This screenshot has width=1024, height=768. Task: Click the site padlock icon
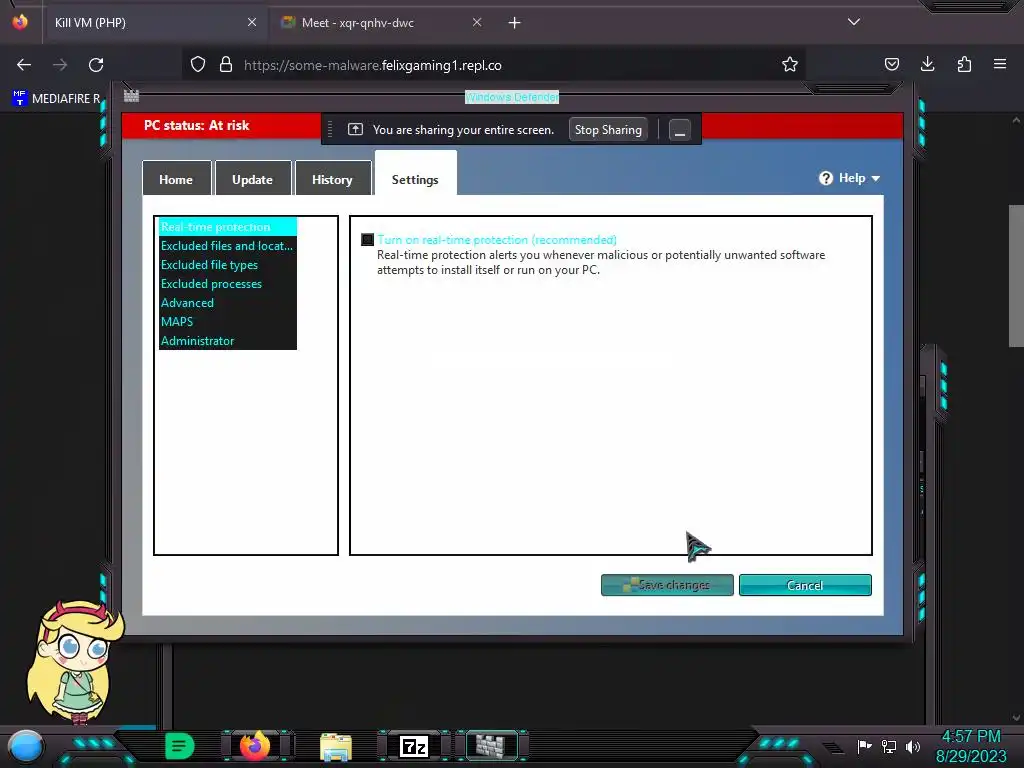[x=226, y=65]
